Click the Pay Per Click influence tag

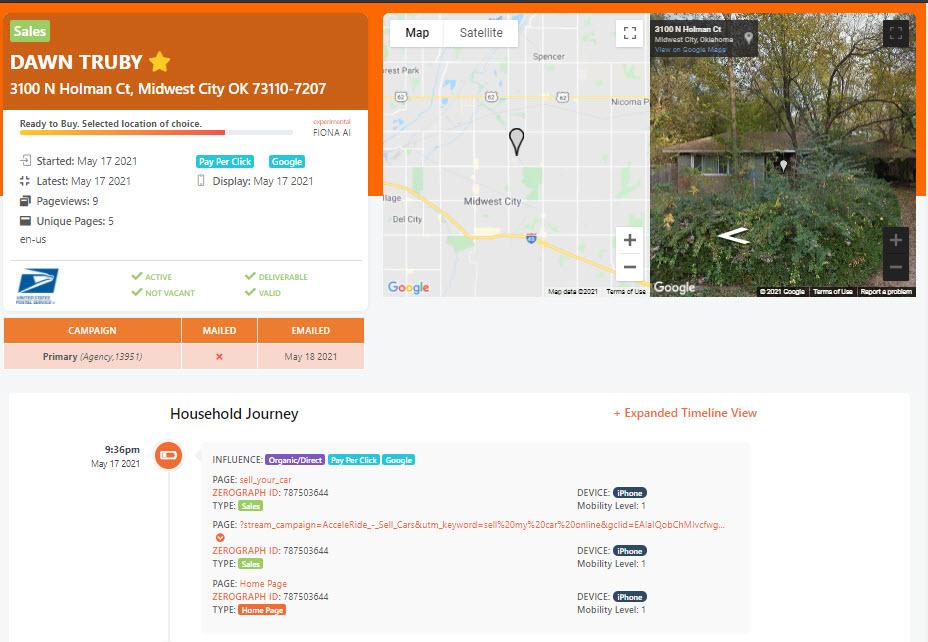pyautogui.click(x=354, y=460)
